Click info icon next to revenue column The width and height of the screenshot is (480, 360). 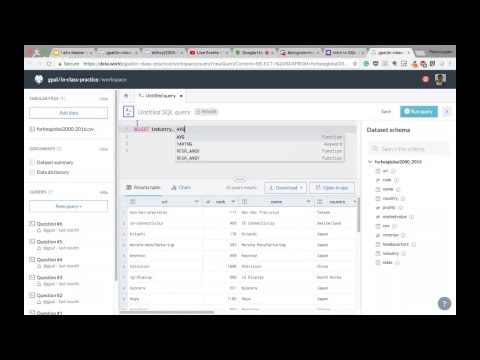(403, 235)
